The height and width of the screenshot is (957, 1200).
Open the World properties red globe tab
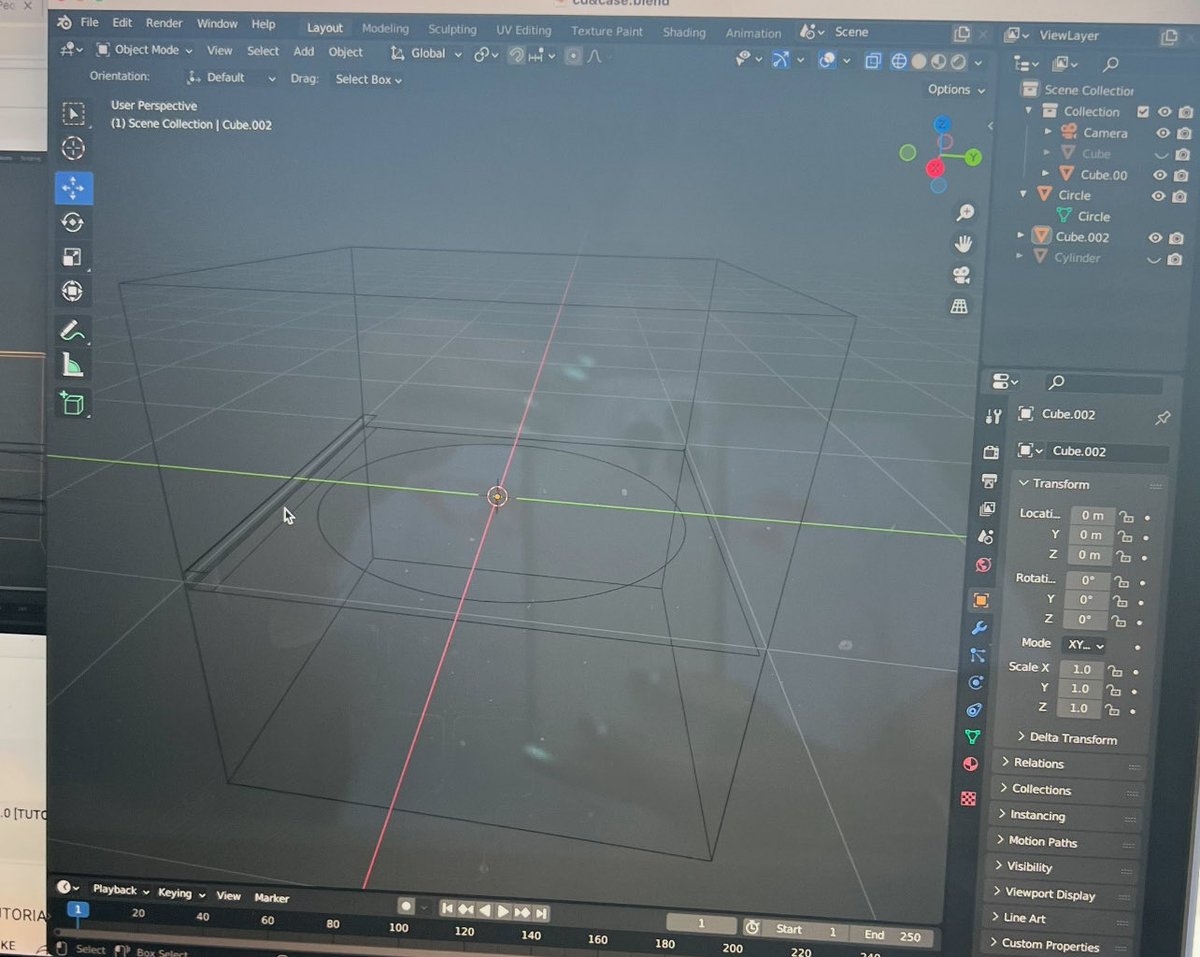coord(983,565)
